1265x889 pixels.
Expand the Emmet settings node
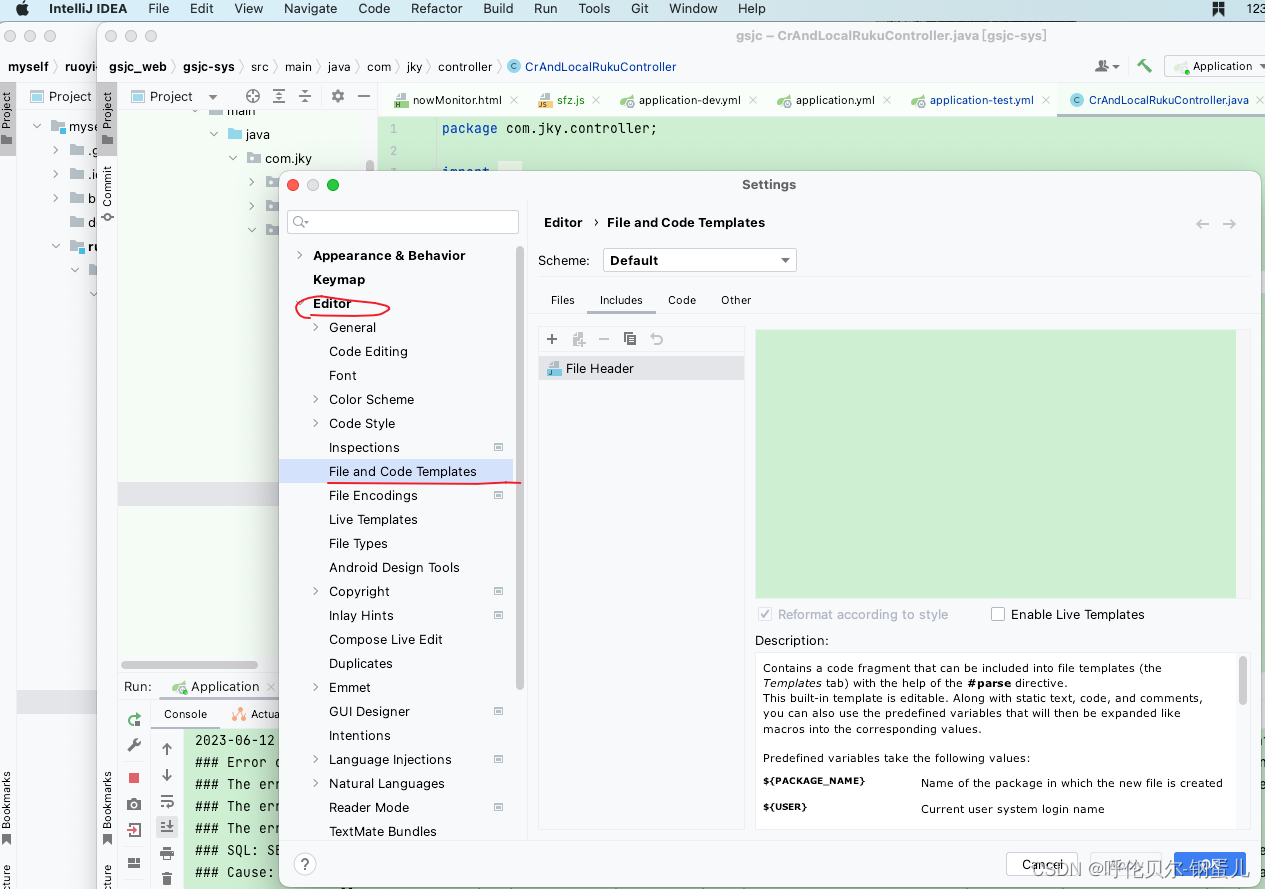316,687
